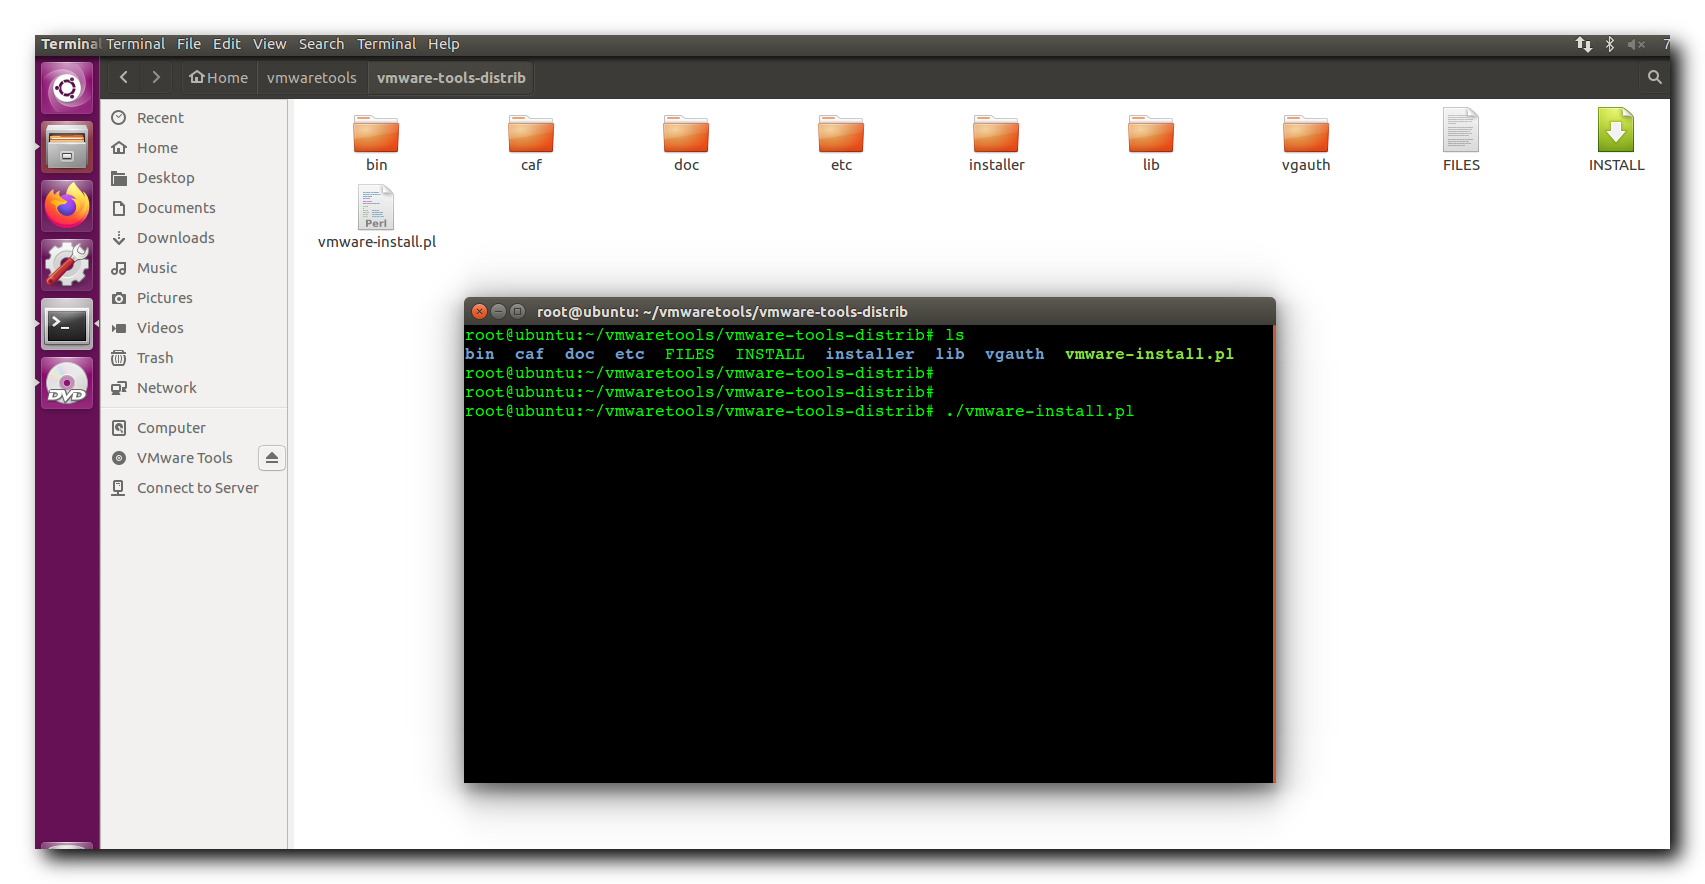Go back with the left arrow button
The image size is (1705, 884).
pos(124,77)
